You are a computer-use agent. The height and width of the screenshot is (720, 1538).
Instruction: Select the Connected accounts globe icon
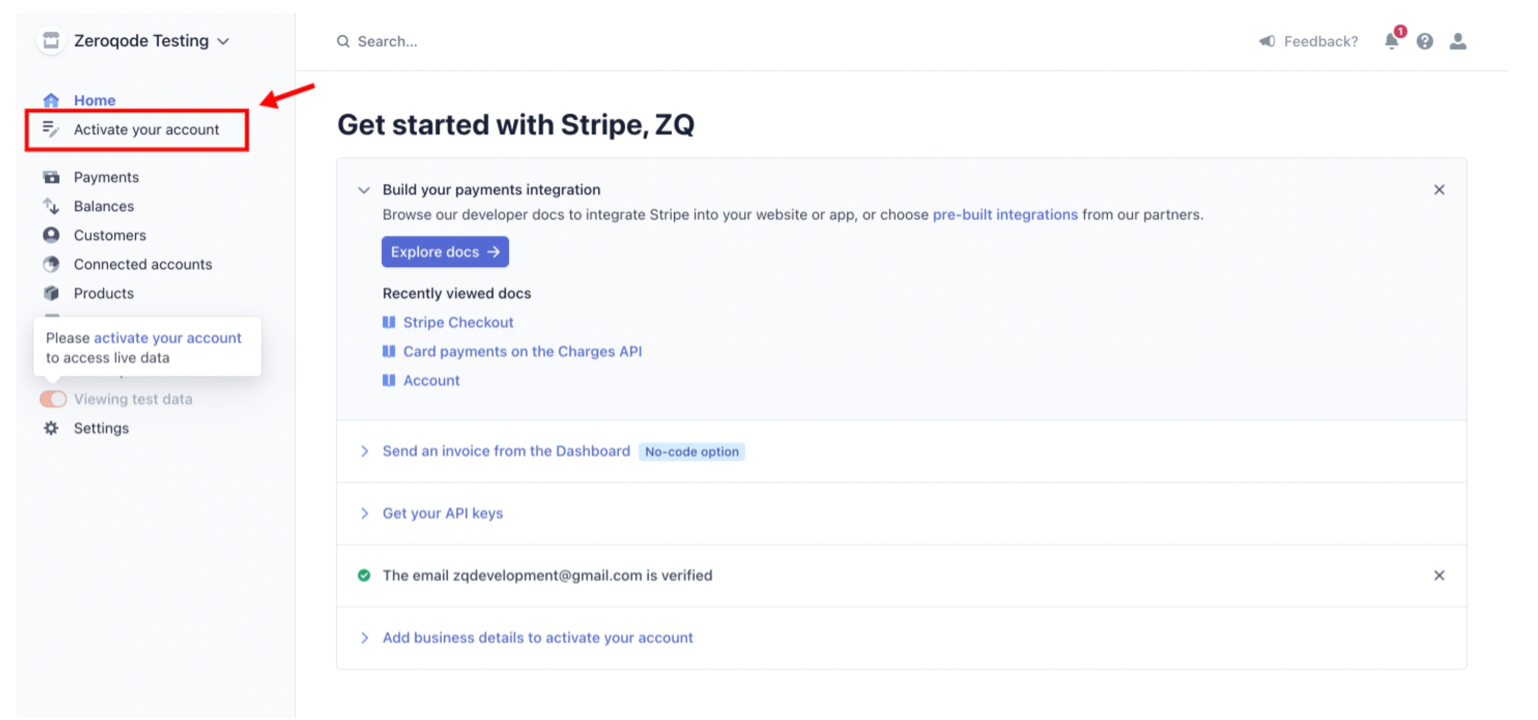click(x=51, y=264)
